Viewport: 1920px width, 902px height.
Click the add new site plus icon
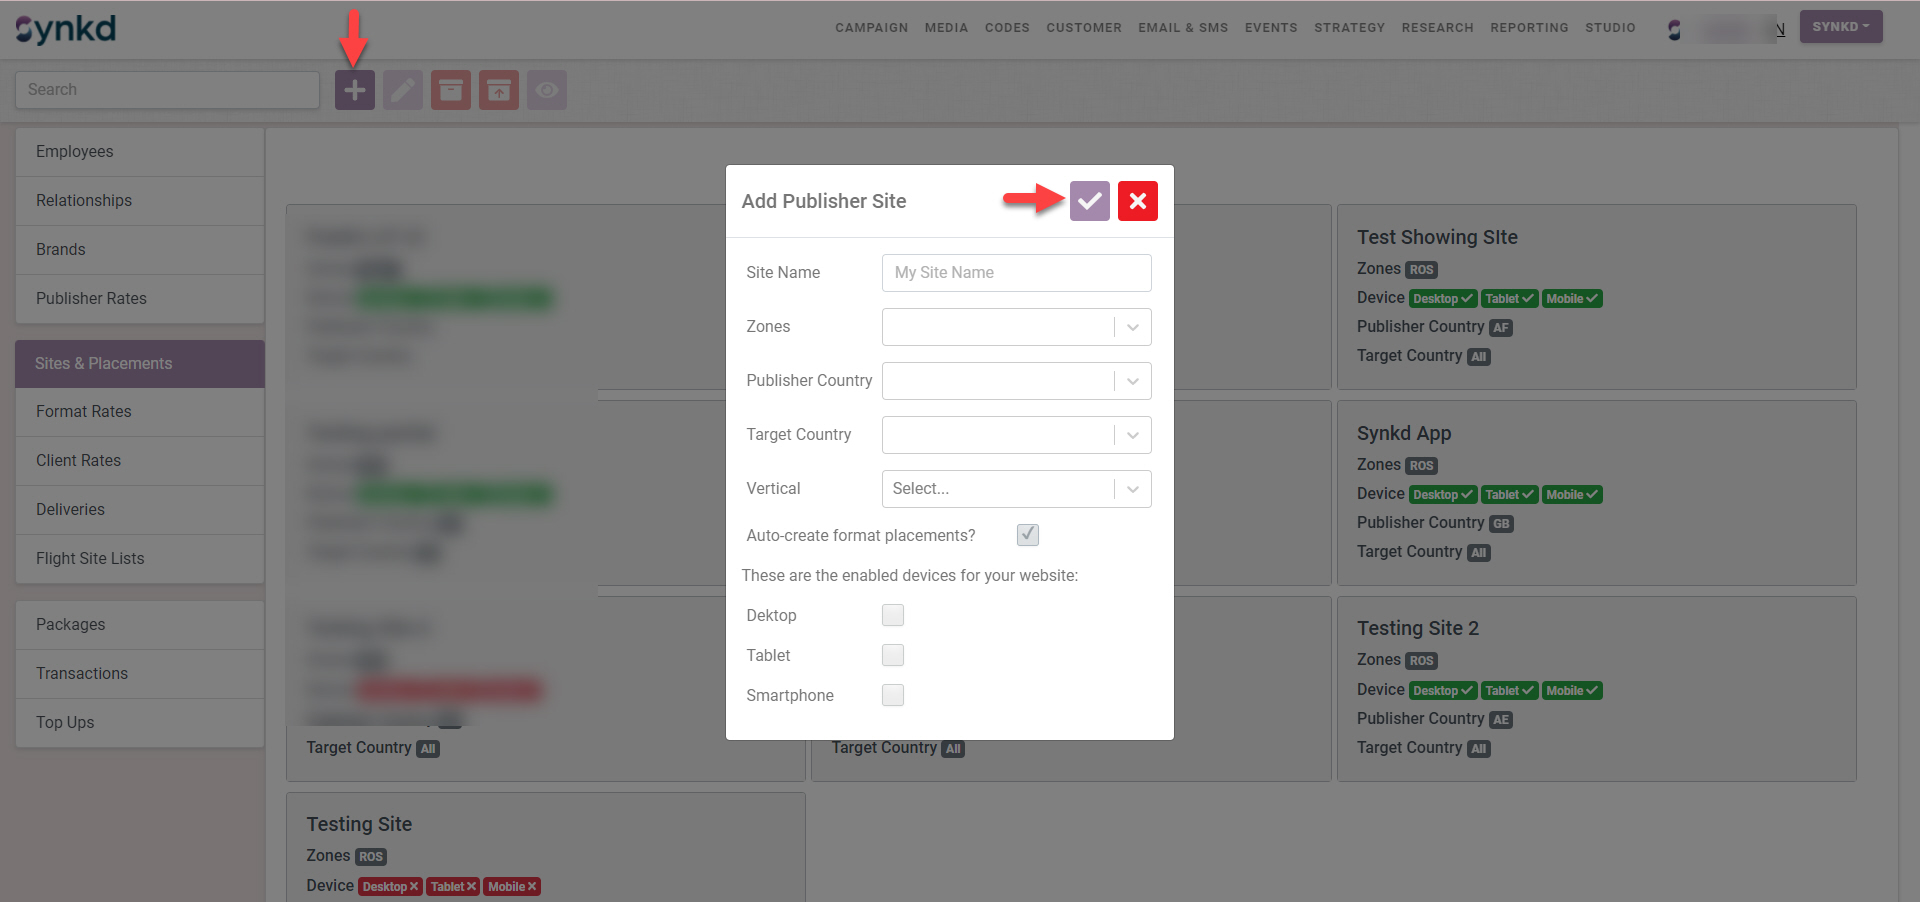tap(354, 89)
